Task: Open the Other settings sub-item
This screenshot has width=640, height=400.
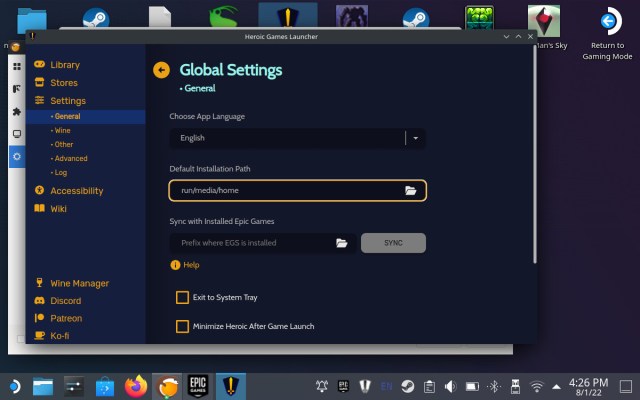Action: coord(62,144)
